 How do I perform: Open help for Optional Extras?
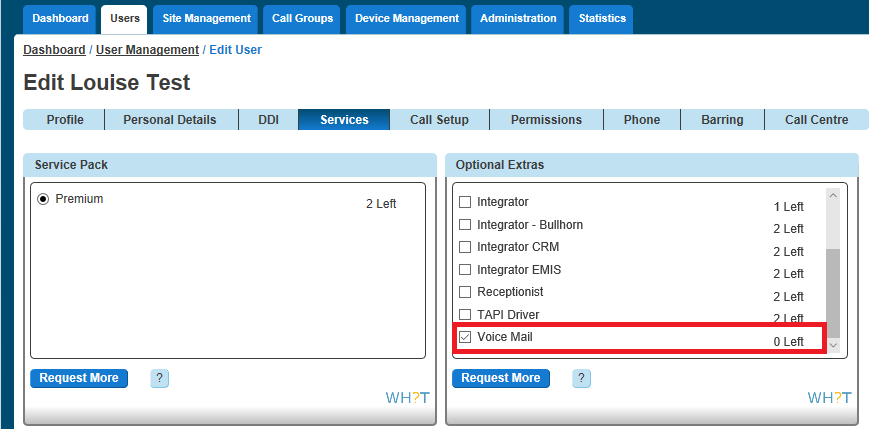(581, 379)
